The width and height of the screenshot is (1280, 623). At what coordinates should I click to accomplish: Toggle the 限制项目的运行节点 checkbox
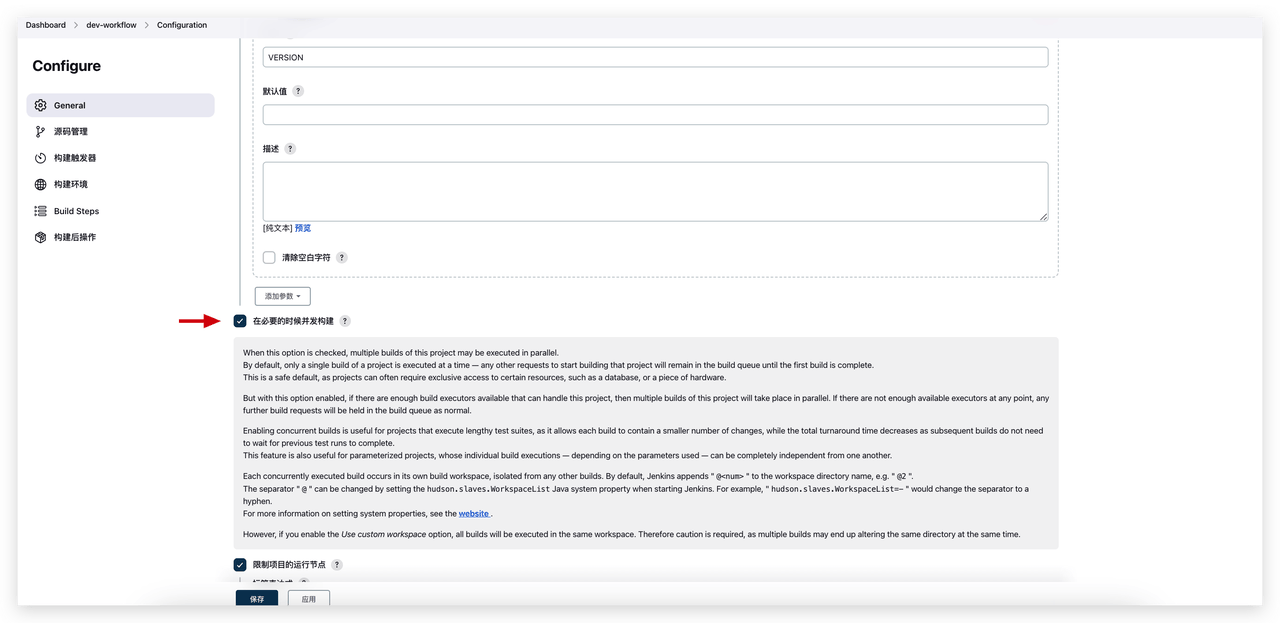coord(240,565)
